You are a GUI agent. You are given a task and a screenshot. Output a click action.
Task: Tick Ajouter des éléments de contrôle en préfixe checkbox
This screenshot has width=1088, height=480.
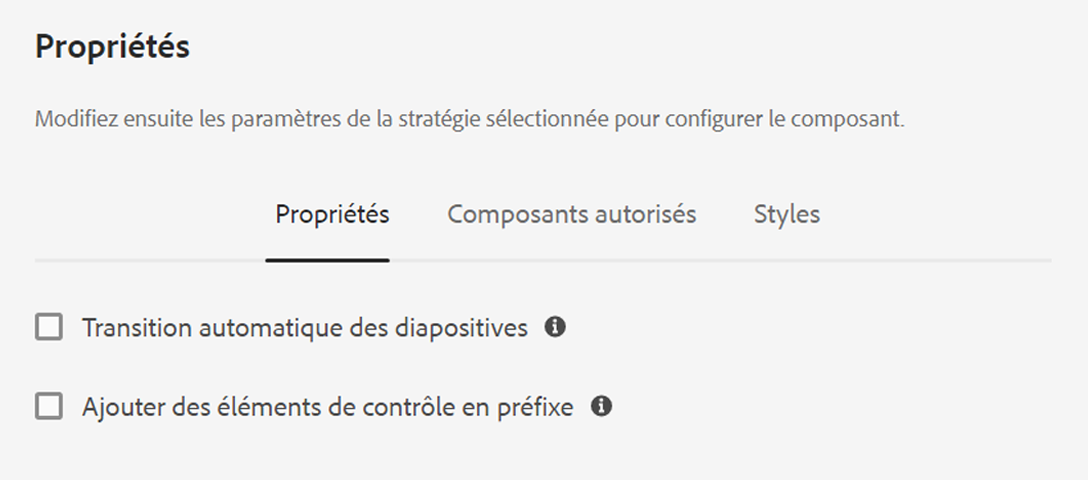49,406
